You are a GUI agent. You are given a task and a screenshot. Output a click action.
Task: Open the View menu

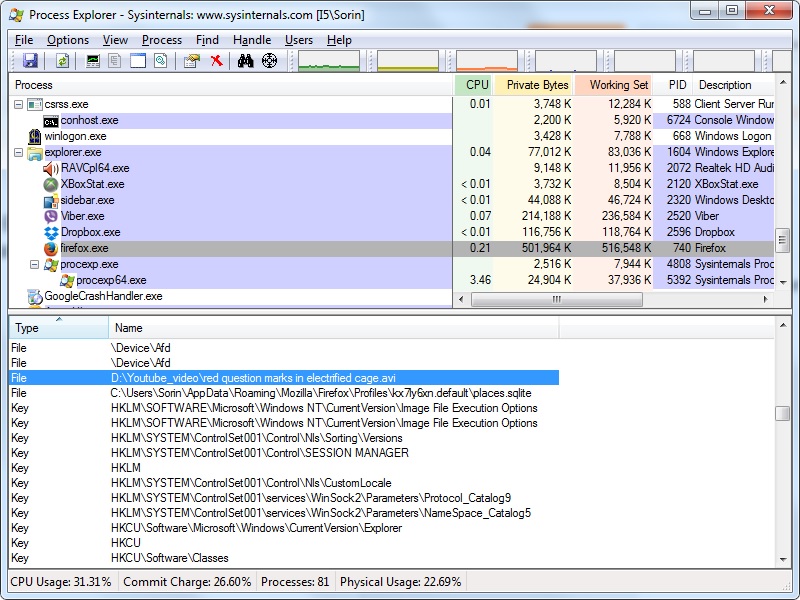click(x=115, y=40)
